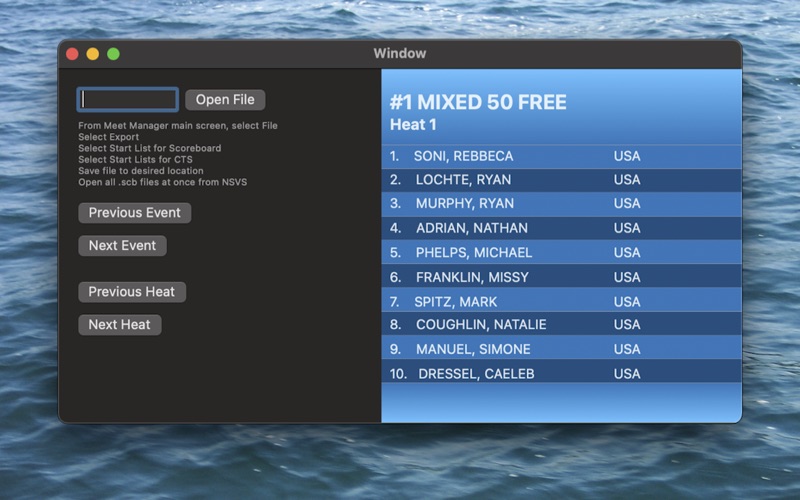Go to Previous Event
The height and width of the screenshot is (500, 800).
pos(135,213)
